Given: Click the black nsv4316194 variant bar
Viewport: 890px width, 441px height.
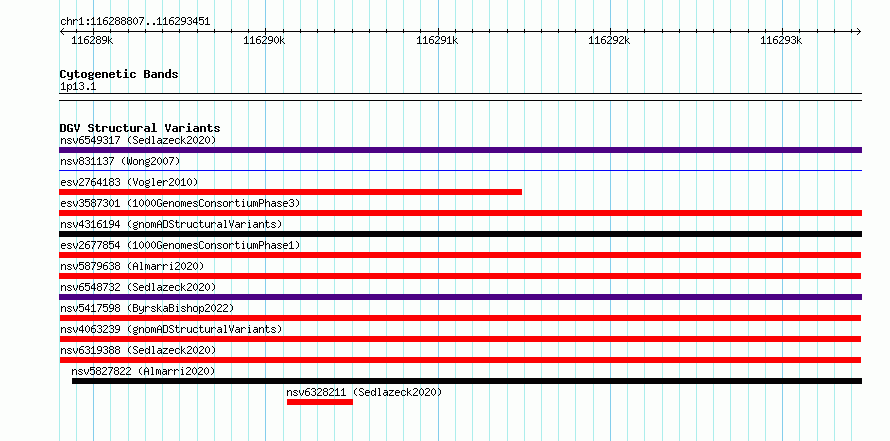Looking at the screenshot, I should point(460,234).
